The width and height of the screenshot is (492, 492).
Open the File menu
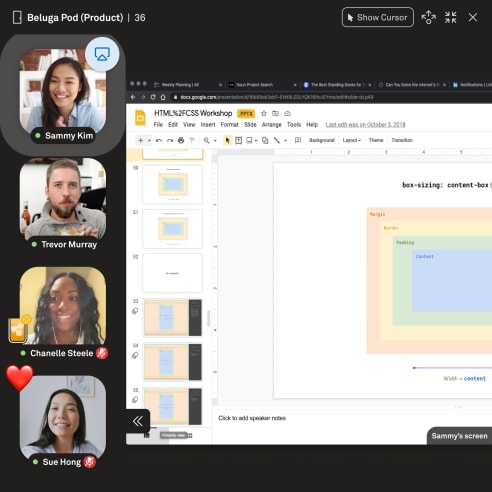(158, 125)
